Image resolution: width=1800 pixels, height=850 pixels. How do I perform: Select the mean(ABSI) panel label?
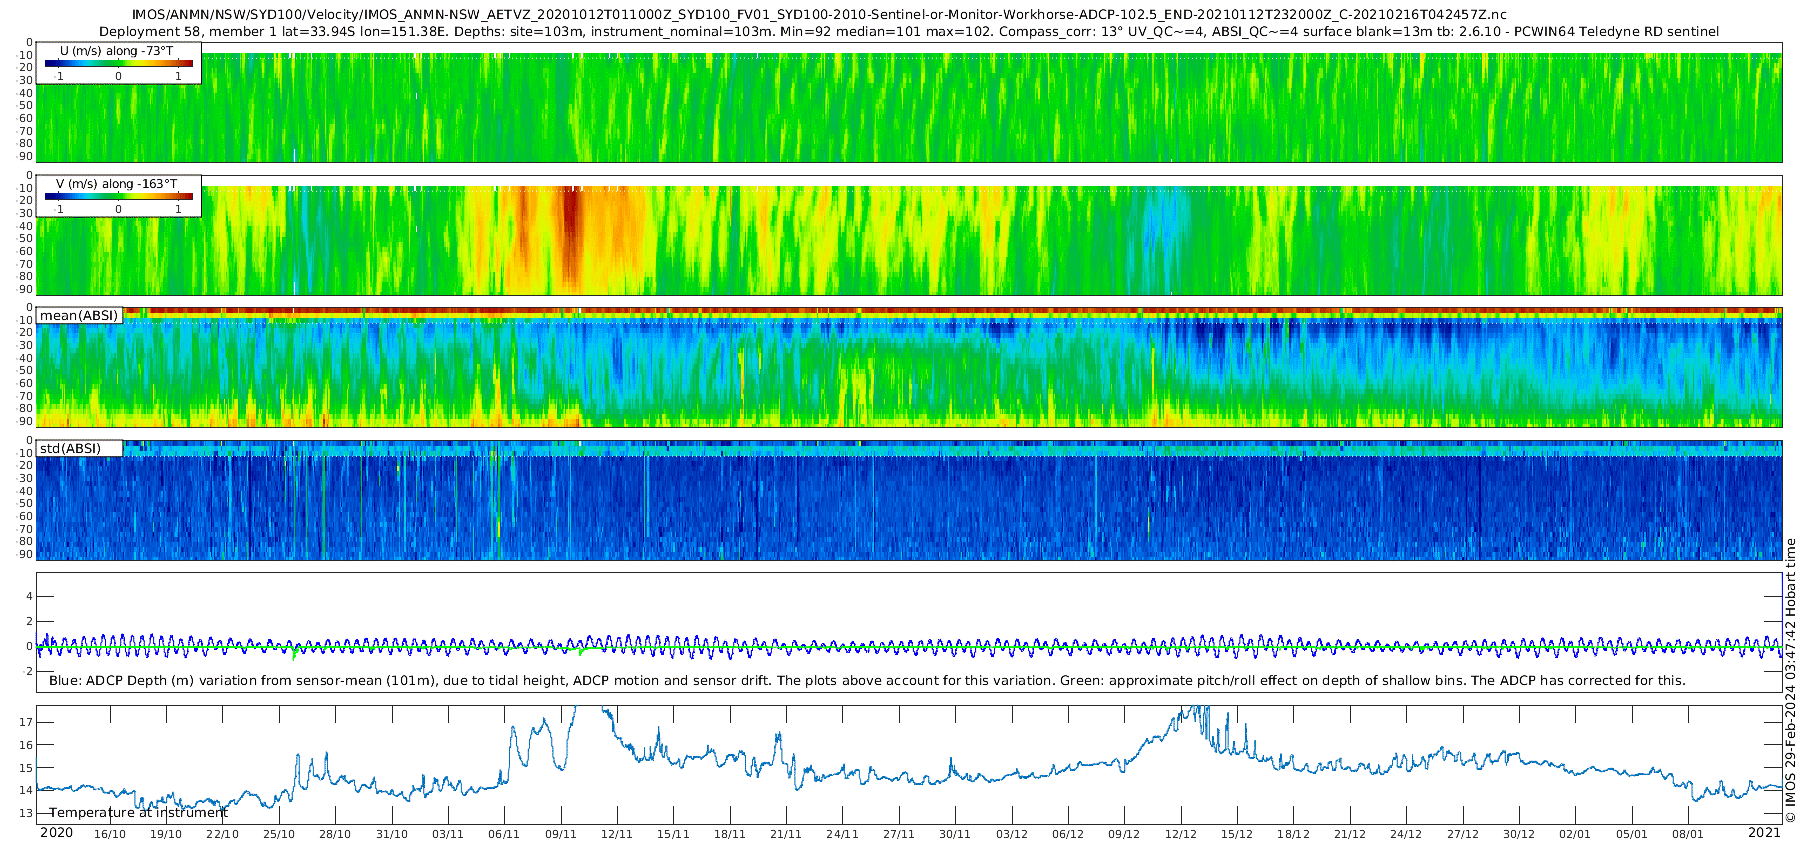point(79,315)
